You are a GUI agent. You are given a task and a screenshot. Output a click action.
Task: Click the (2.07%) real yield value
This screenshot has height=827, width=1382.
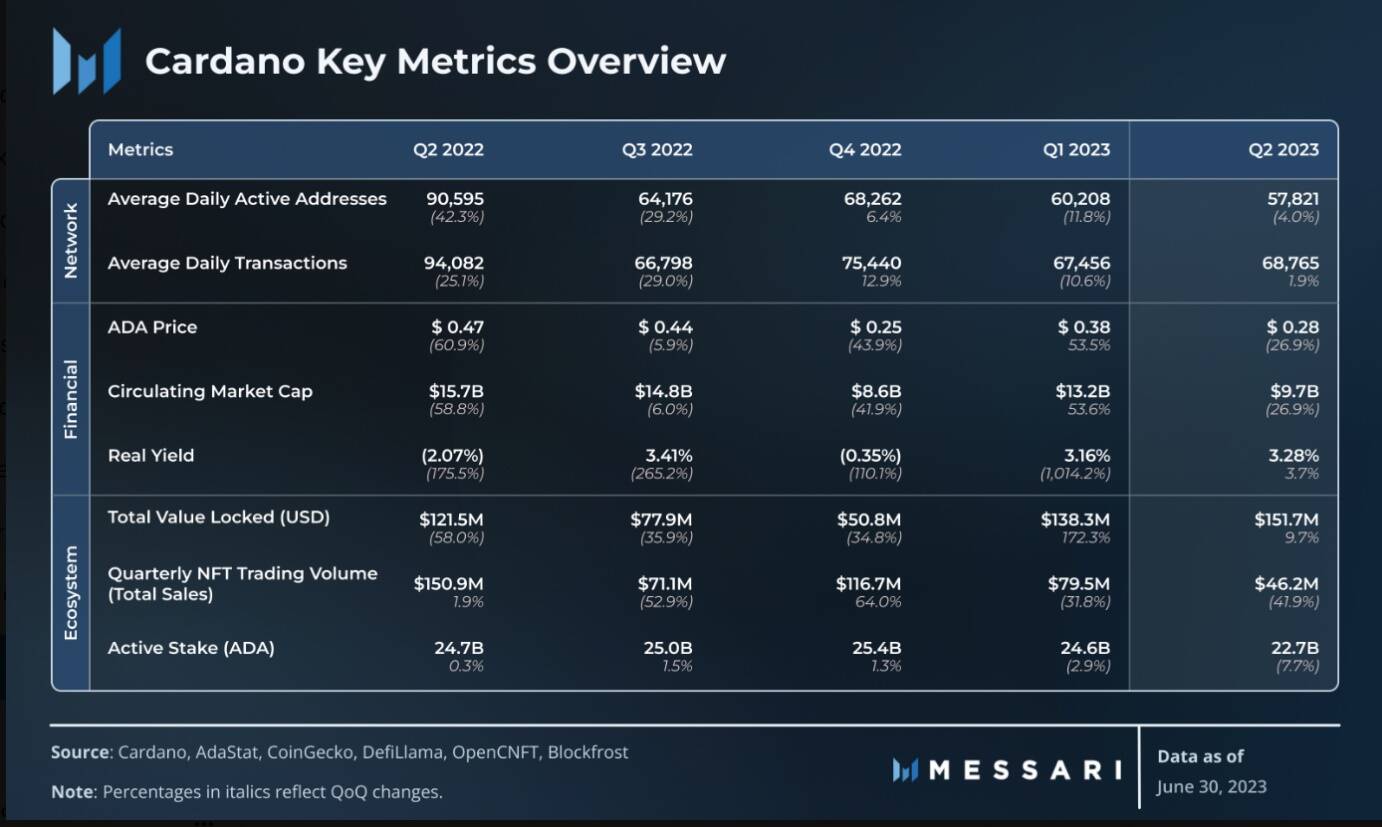click(453, 455)
